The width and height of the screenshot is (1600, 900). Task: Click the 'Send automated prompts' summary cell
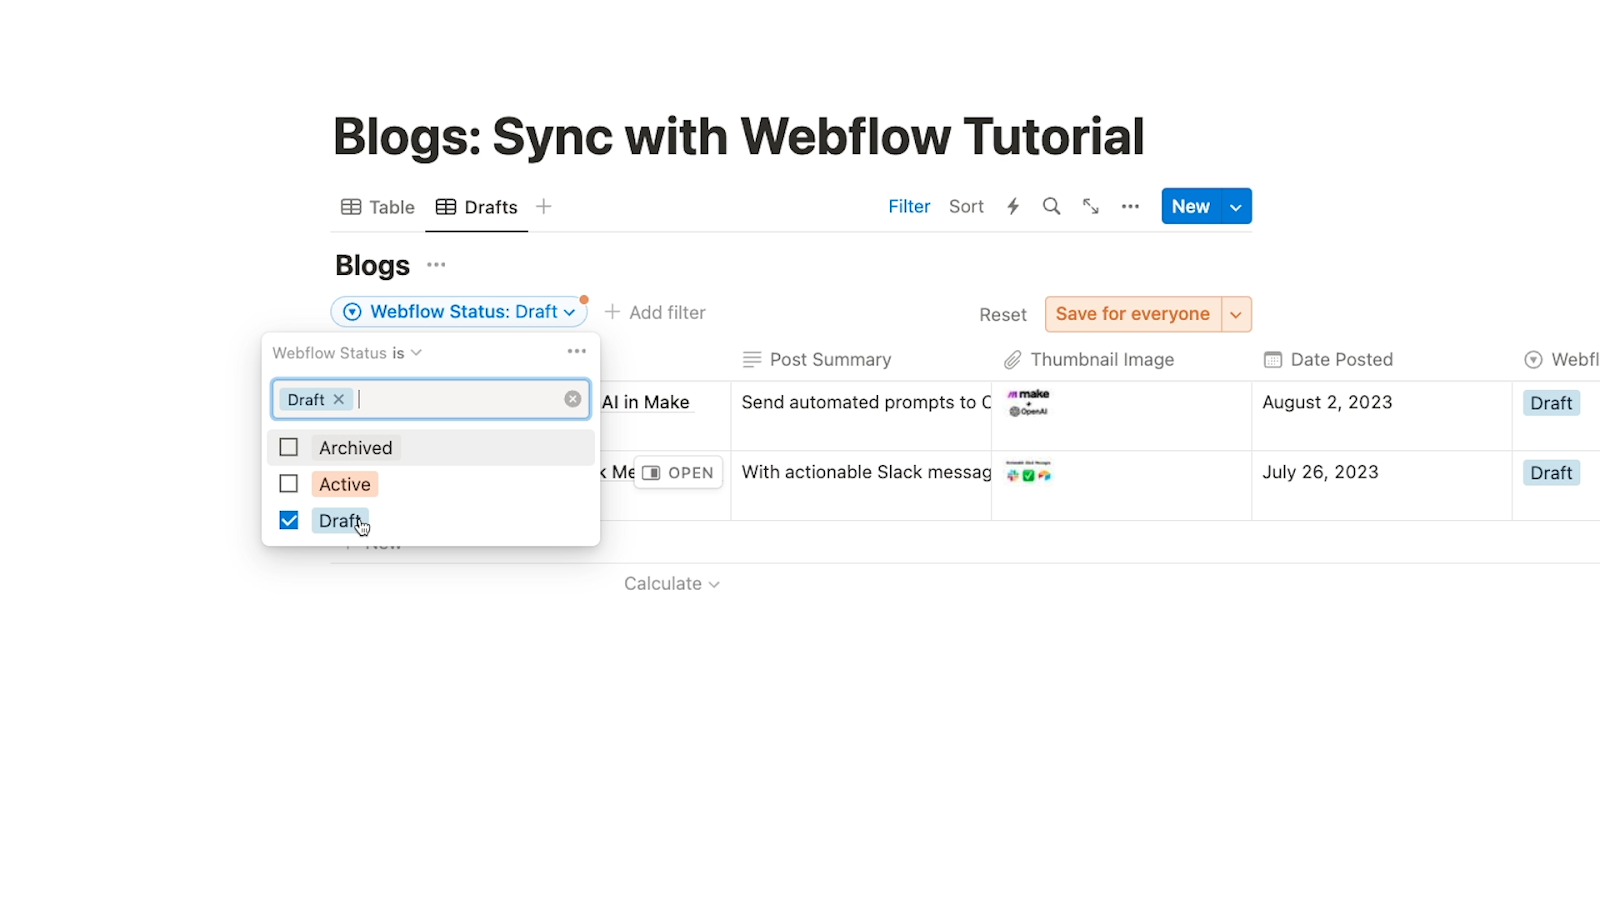pos(861,415)
